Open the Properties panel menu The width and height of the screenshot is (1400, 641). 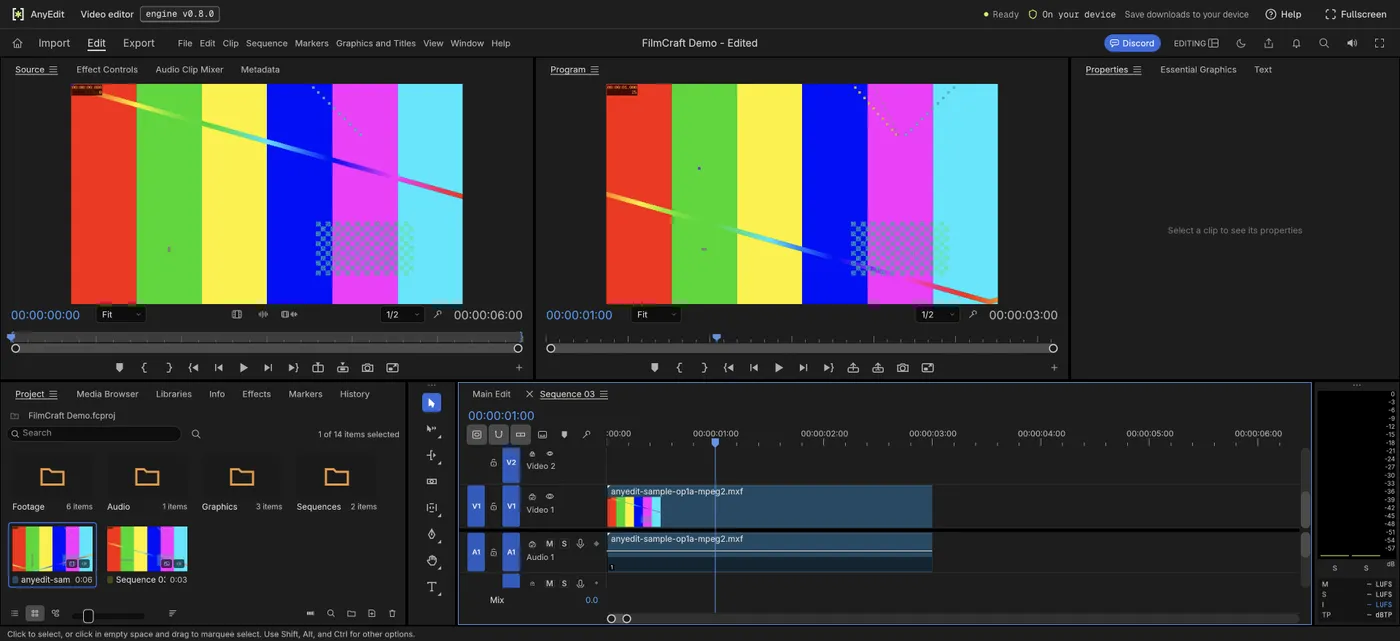[1136, 70]
